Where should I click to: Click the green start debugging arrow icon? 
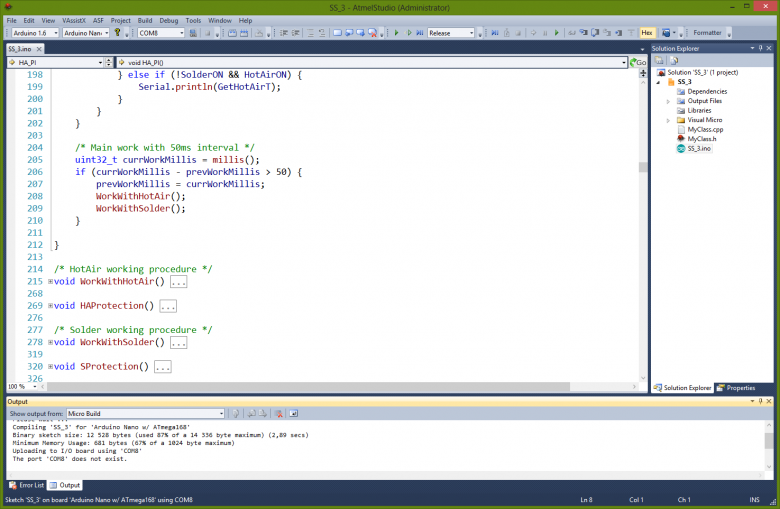(396, 33)
